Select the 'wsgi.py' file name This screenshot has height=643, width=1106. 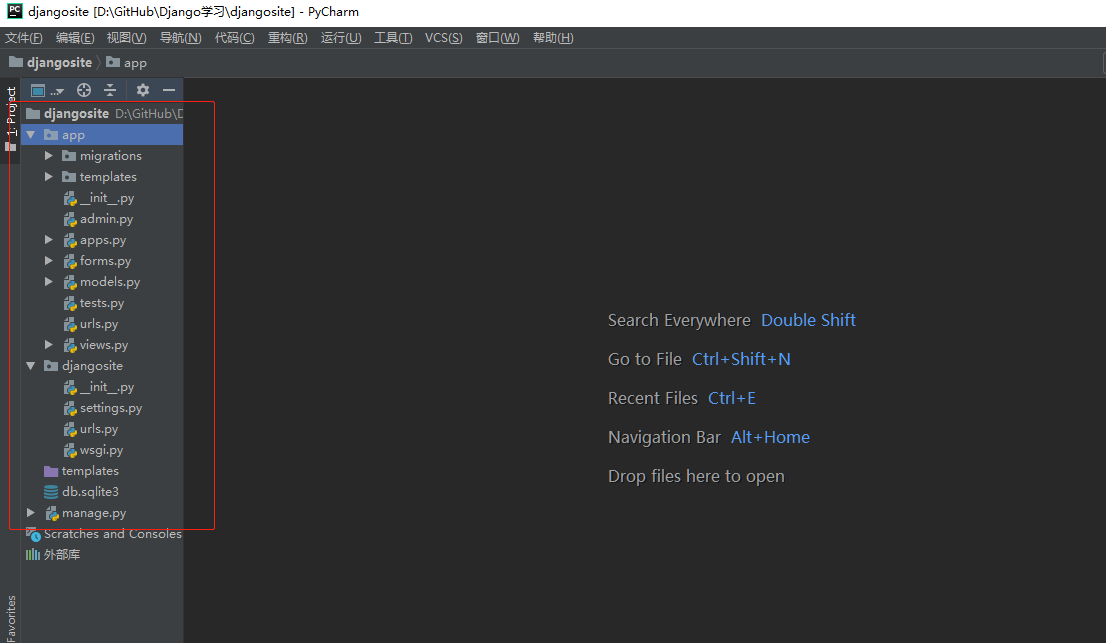point(102,450)
